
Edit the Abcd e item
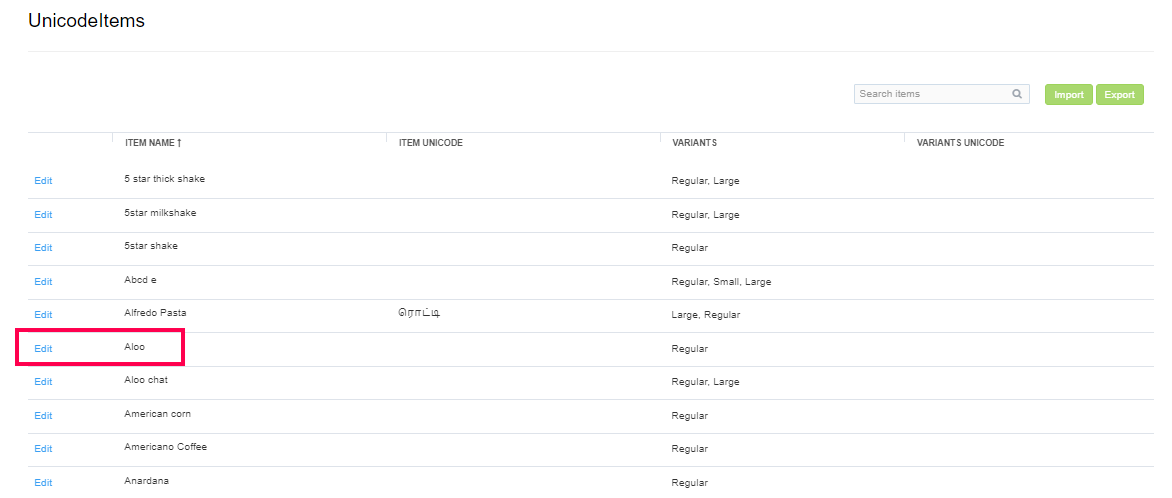pos(43,282)
